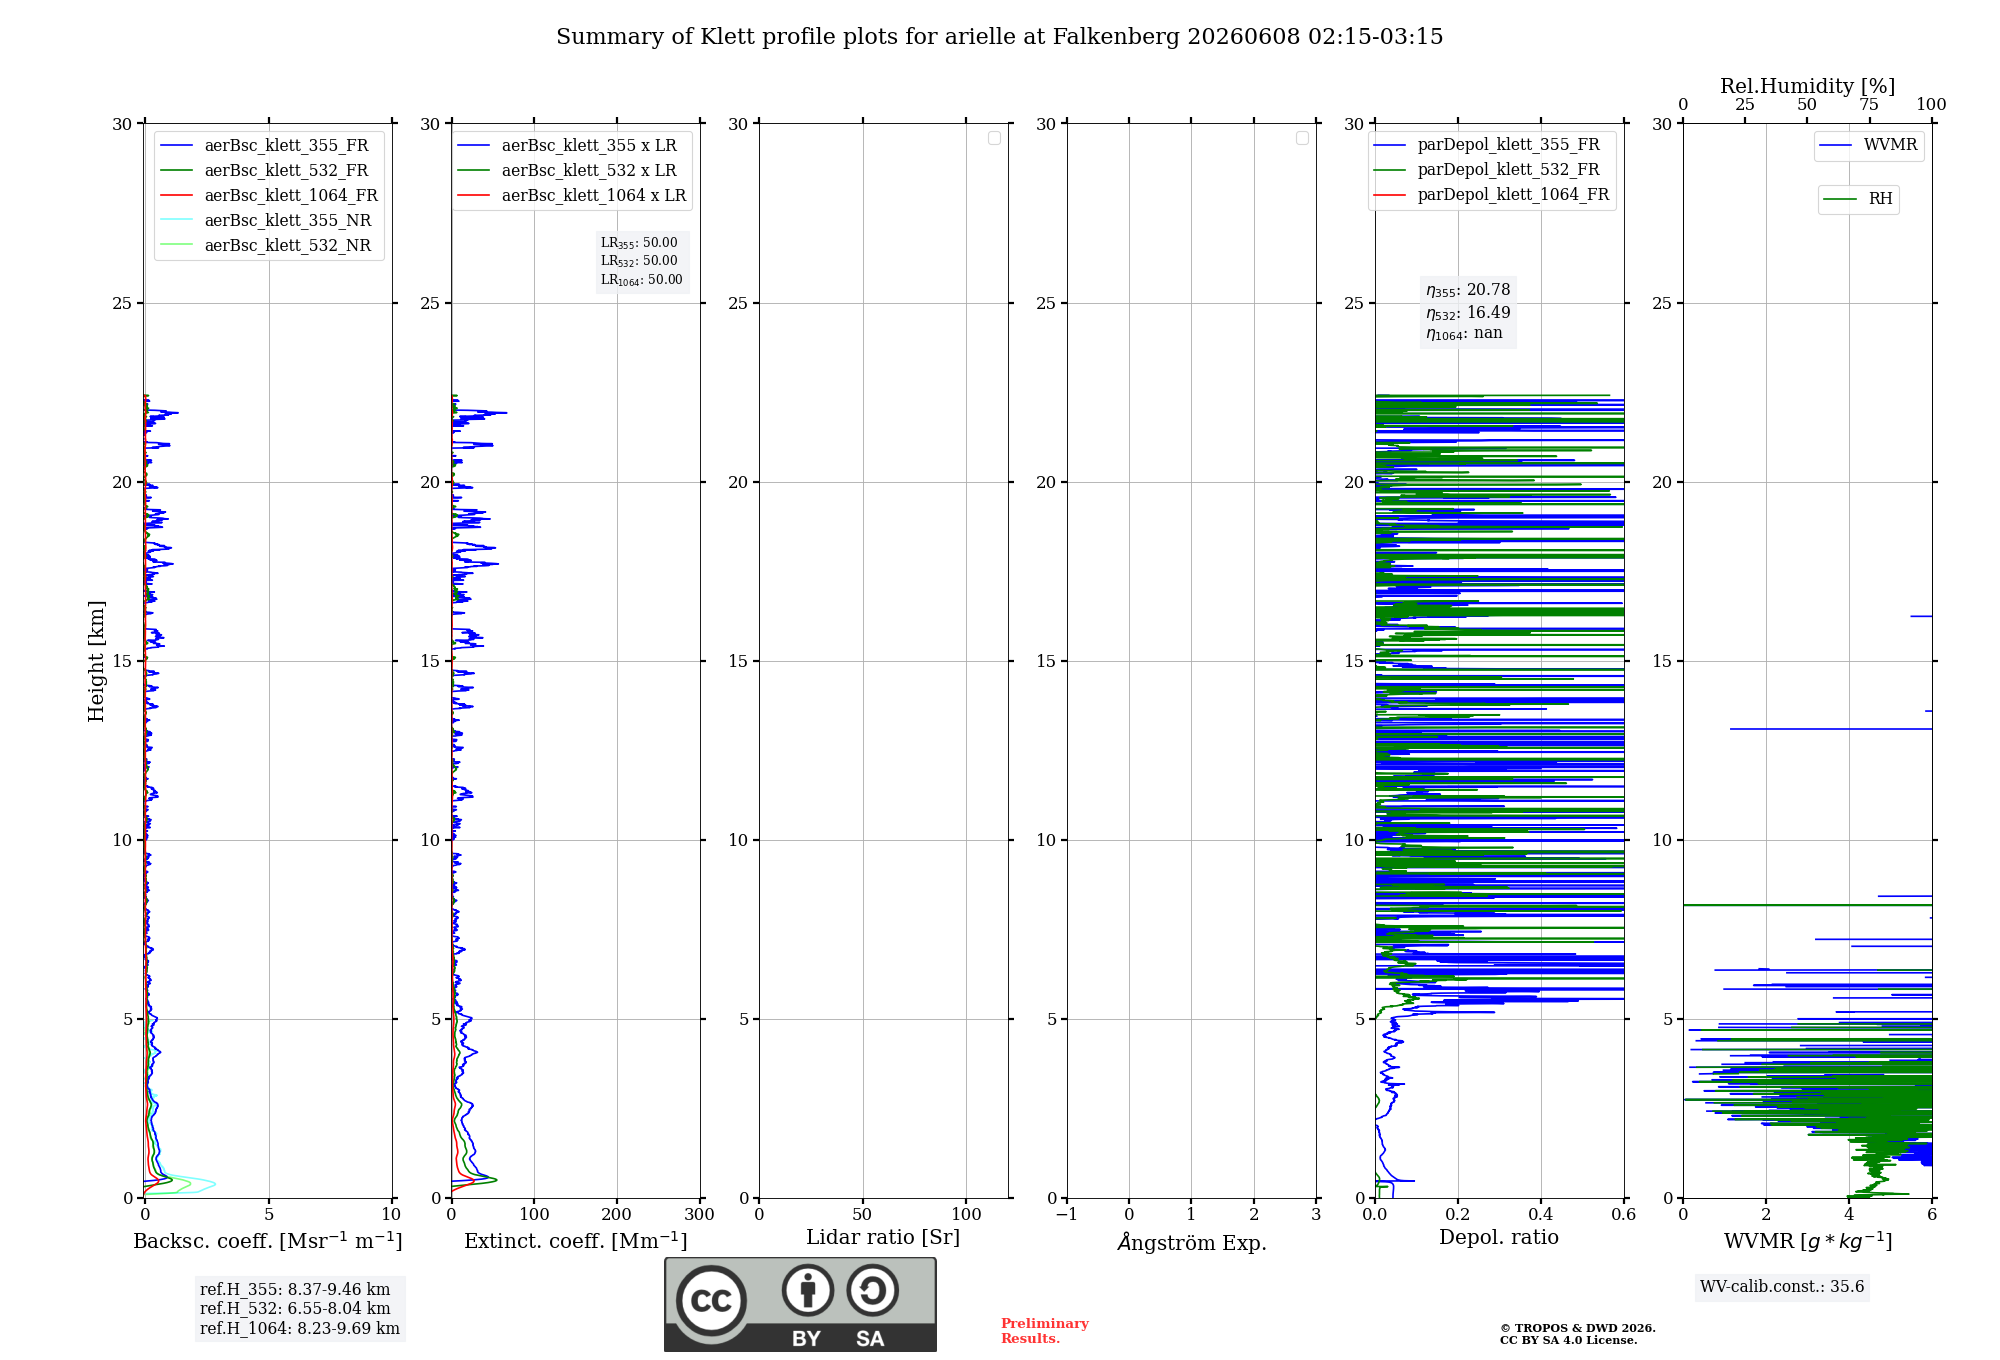Screen dimensions: 2000x1360
Task: Click the aerBsc_klett_532 x LR legend entry
Action: click(x=571, y=170)
